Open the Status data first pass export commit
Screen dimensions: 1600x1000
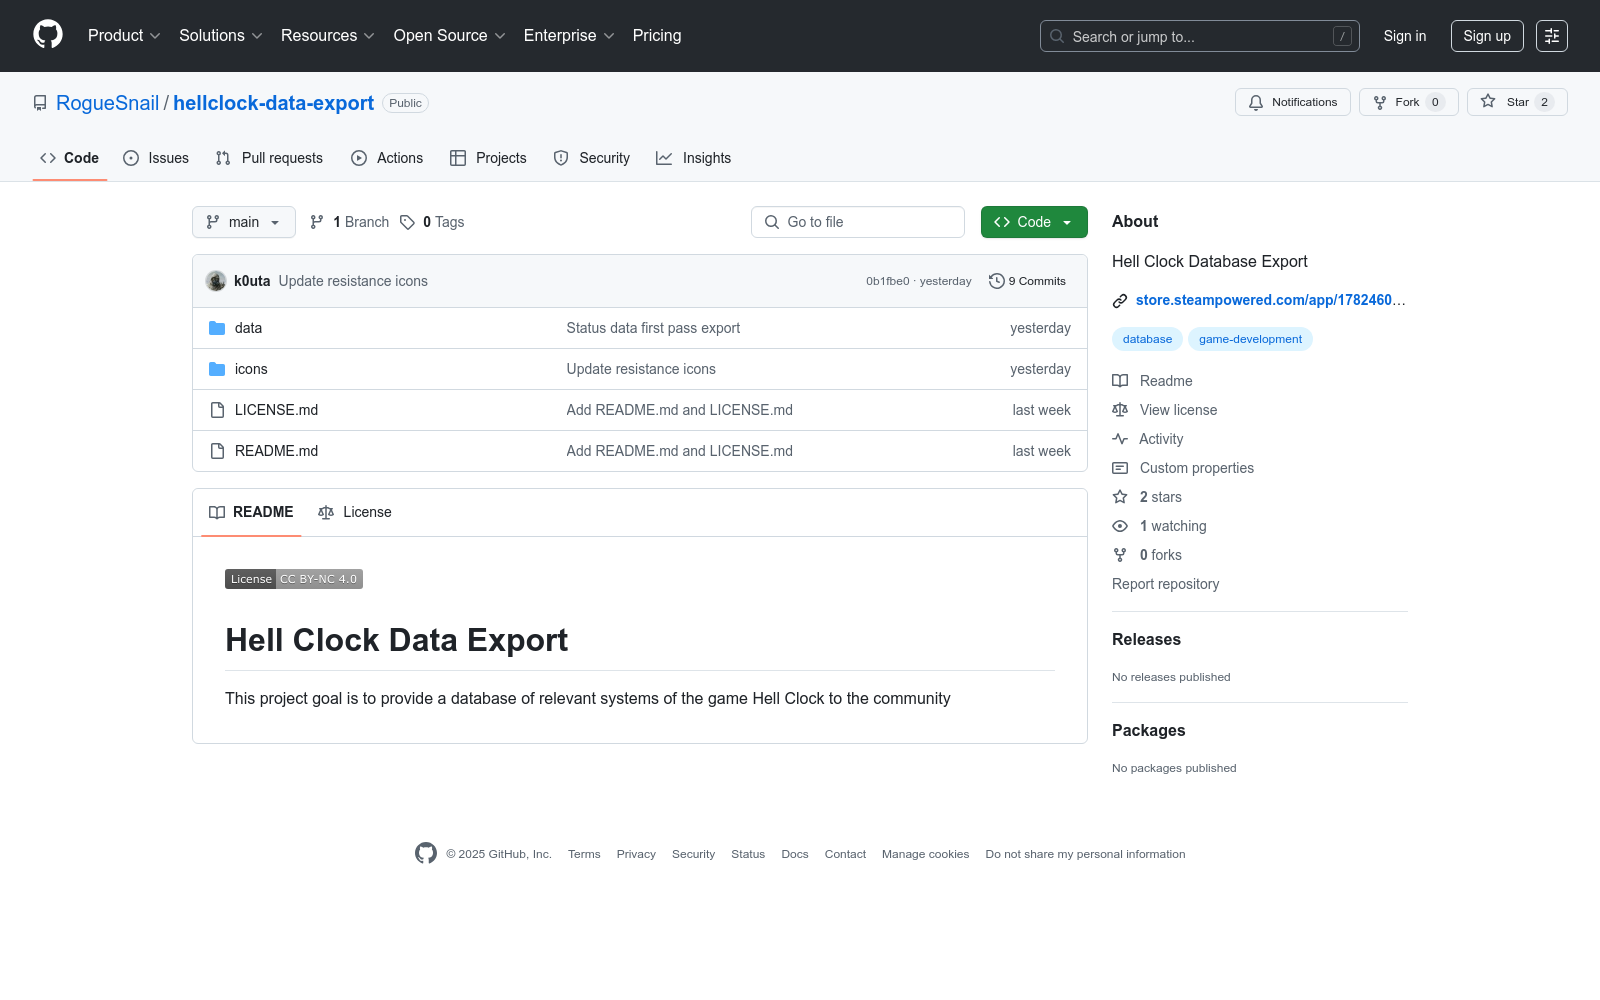coord(653,328)
